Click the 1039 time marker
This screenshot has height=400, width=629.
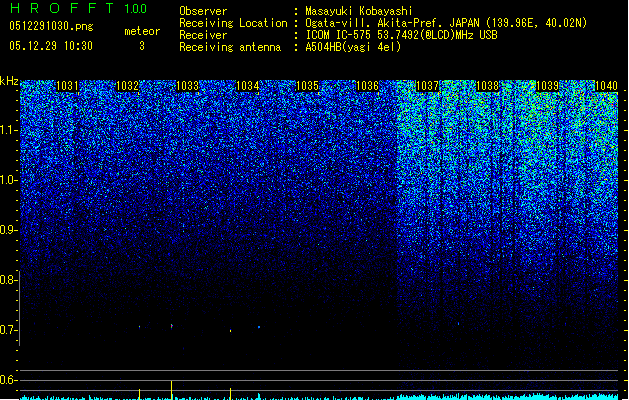(x=548, y=86)
